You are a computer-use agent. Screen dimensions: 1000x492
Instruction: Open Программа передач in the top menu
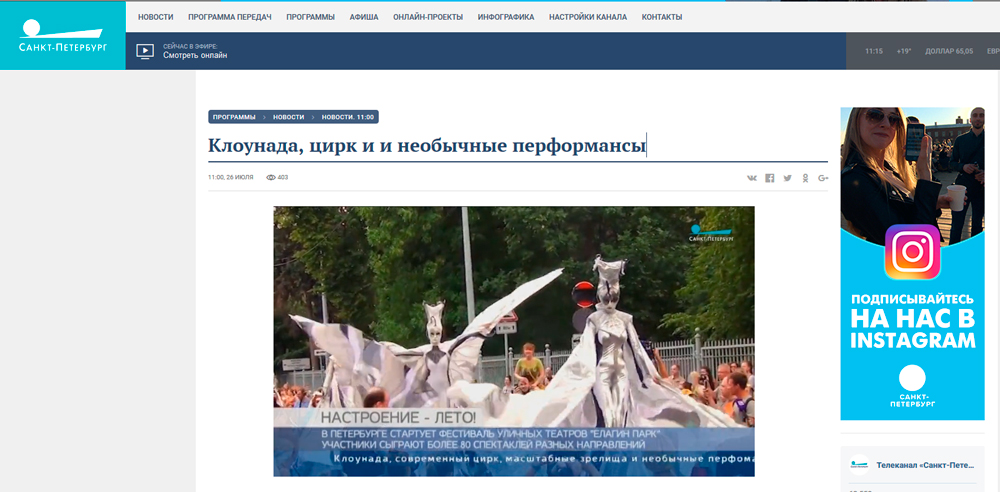click(229, 17)
